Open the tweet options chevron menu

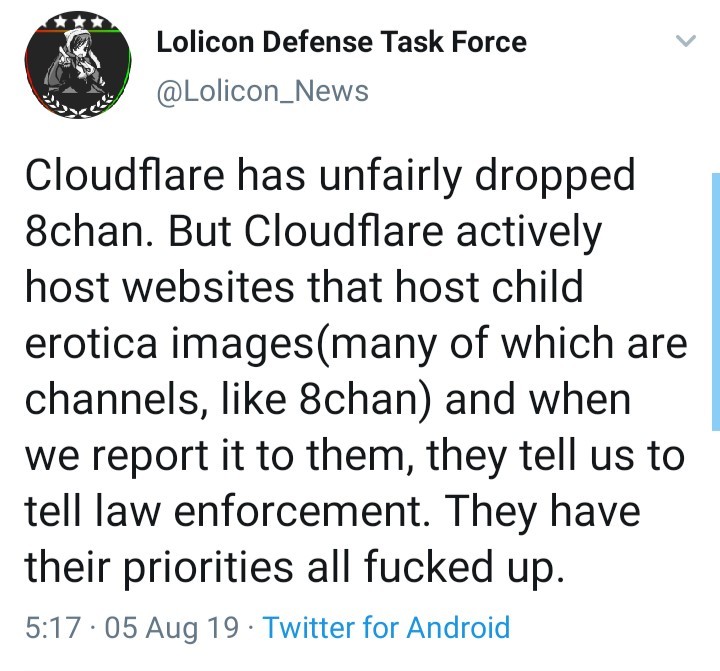(x=686, y=41)
